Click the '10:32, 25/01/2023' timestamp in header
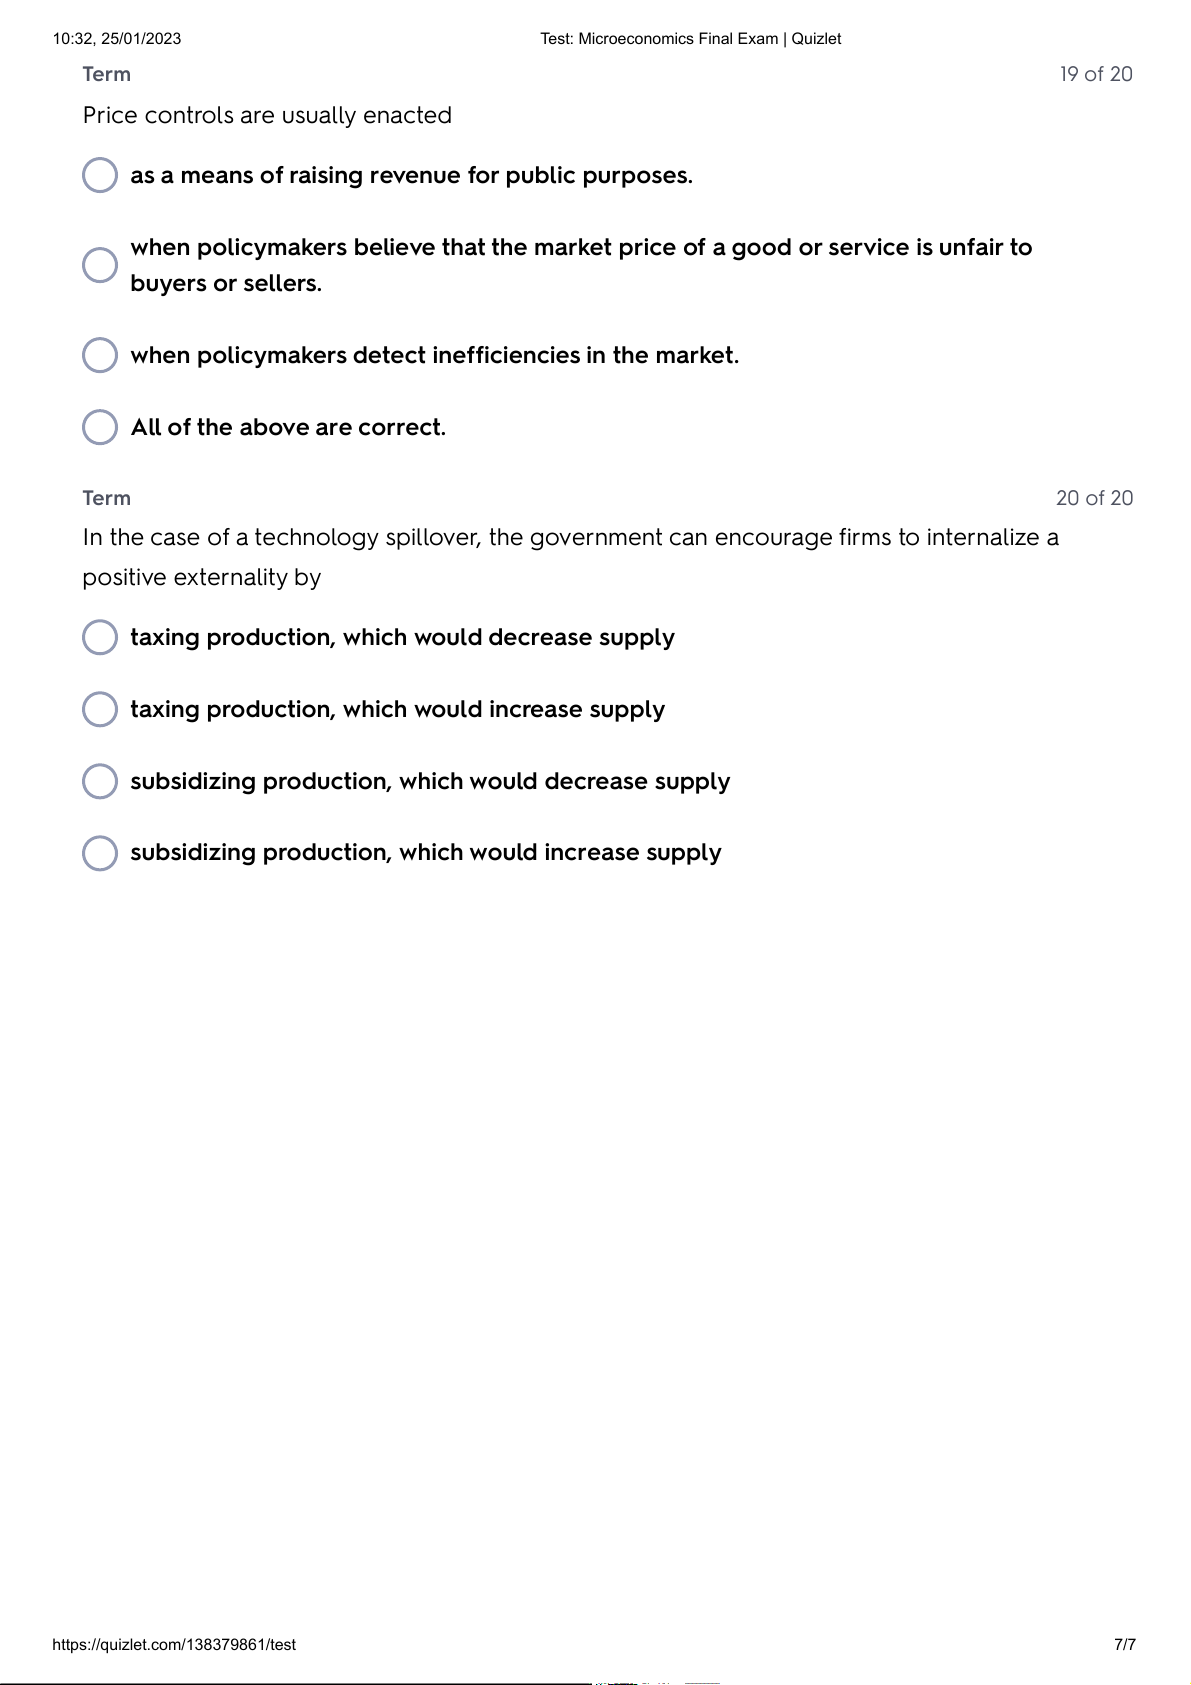Image resolution: width=1191 pixels, height=1685 pixels. coord(117,39)
